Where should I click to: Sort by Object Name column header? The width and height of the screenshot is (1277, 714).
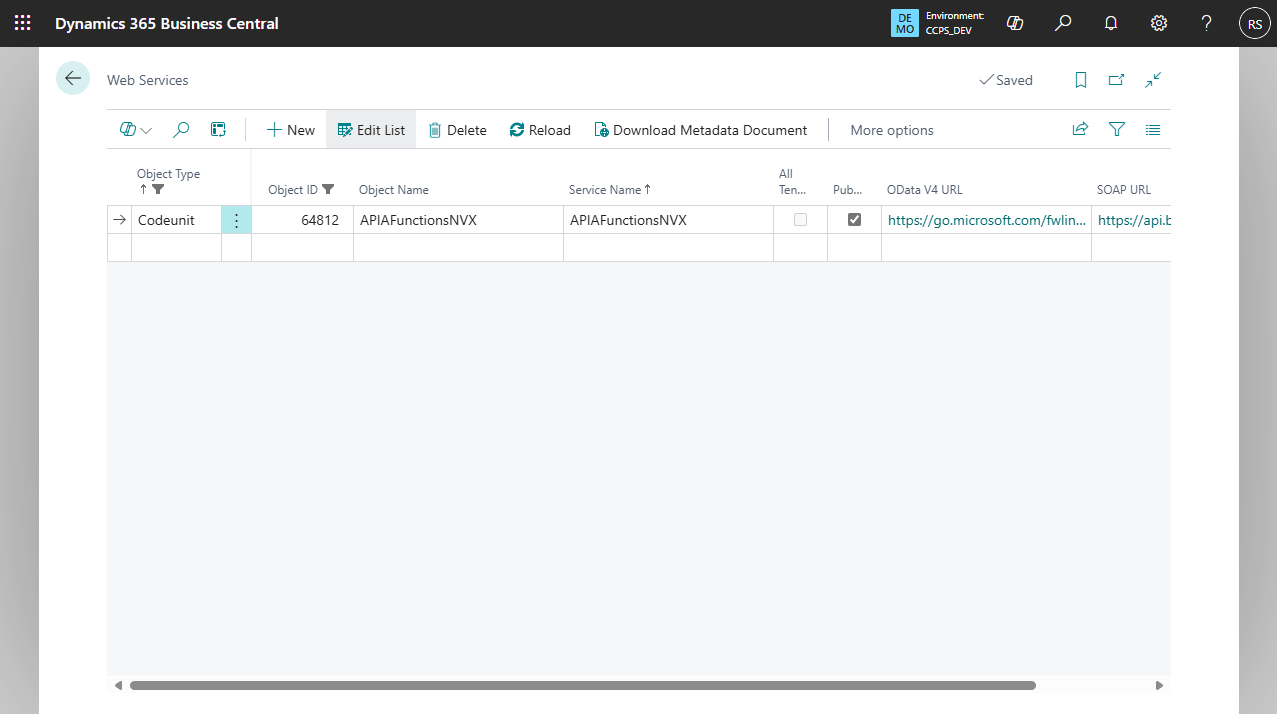[x=394, y=189]
